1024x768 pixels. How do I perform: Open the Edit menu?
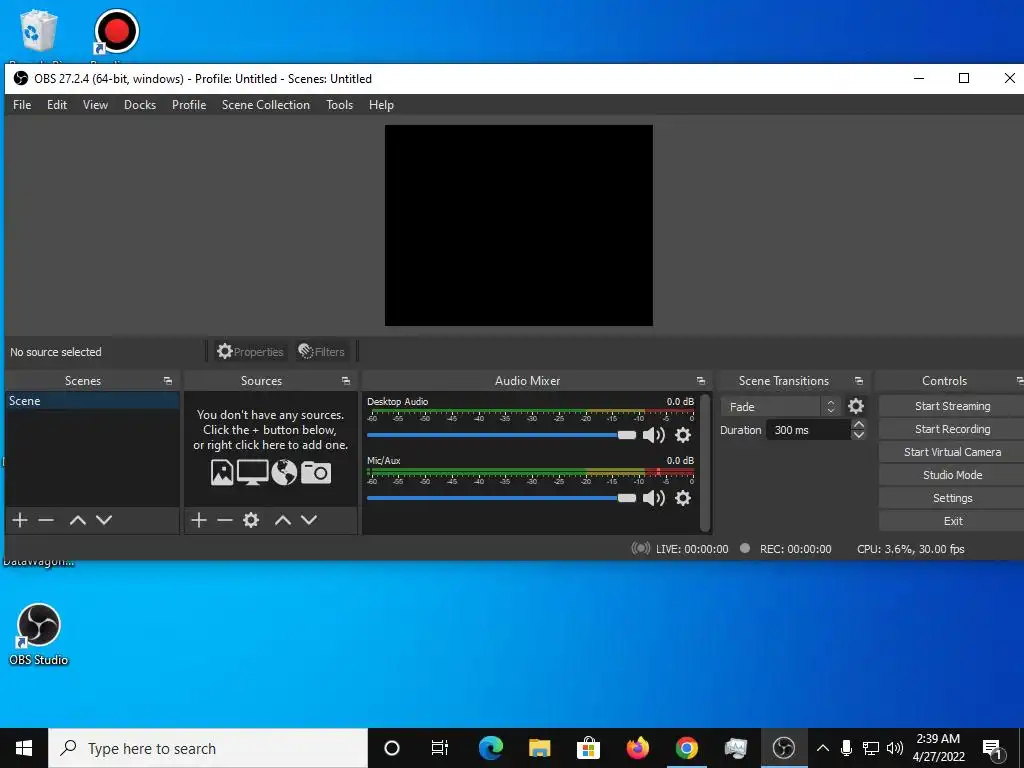[57, 105]
